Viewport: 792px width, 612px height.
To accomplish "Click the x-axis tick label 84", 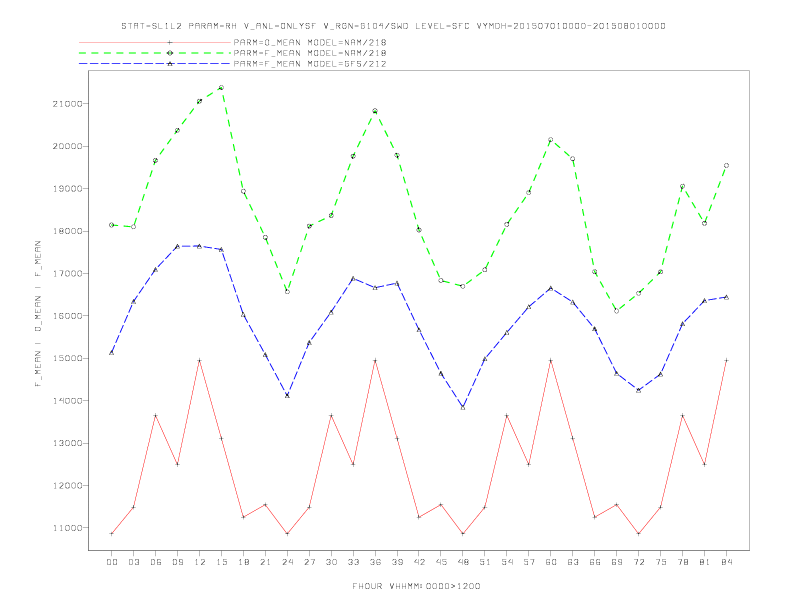I will tap(726, 562).
